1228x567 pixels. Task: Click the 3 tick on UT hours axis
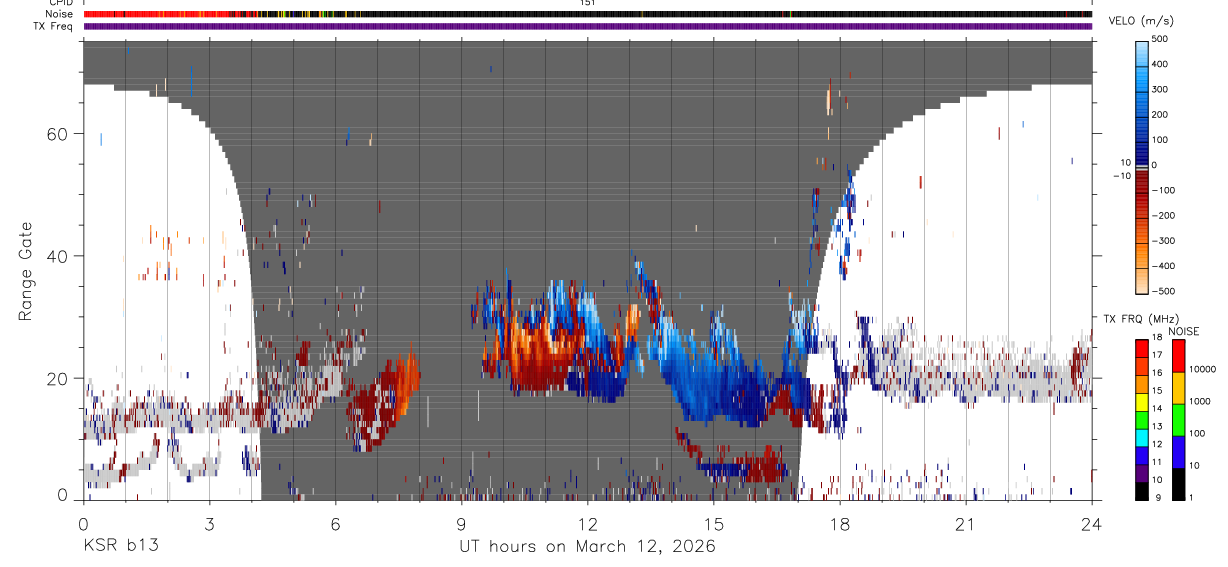click(209, 523)
